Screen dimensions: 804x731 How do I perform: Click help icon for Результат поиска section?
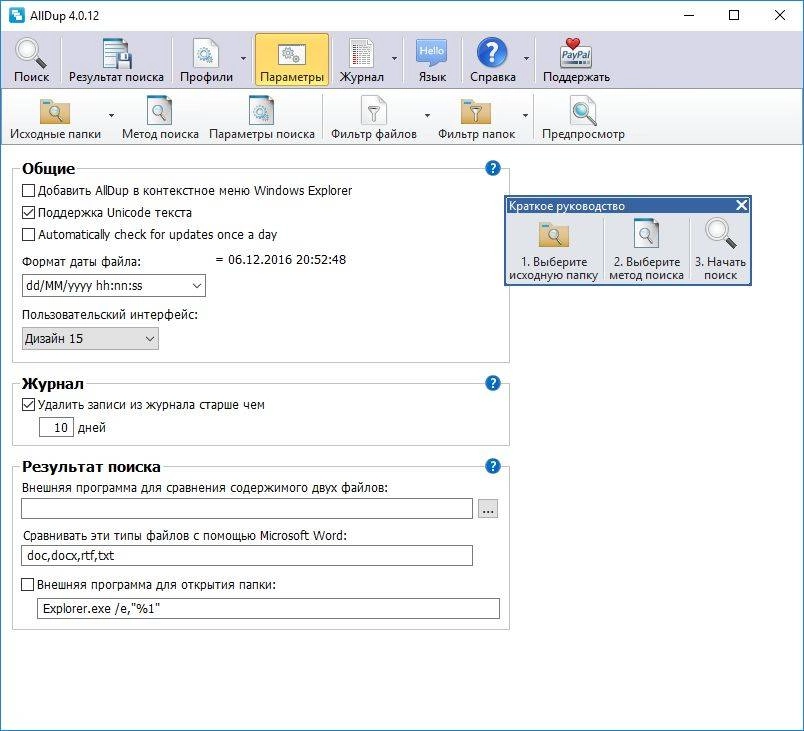pyautogui.click(x=493, y=466)
